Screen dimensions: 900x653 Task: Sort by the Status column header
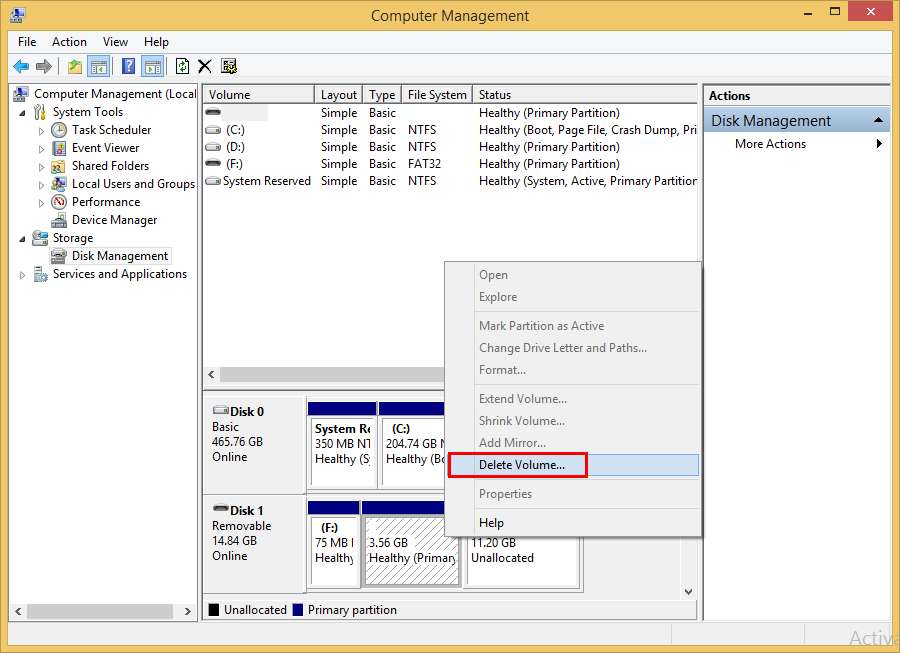coord(585,95)
